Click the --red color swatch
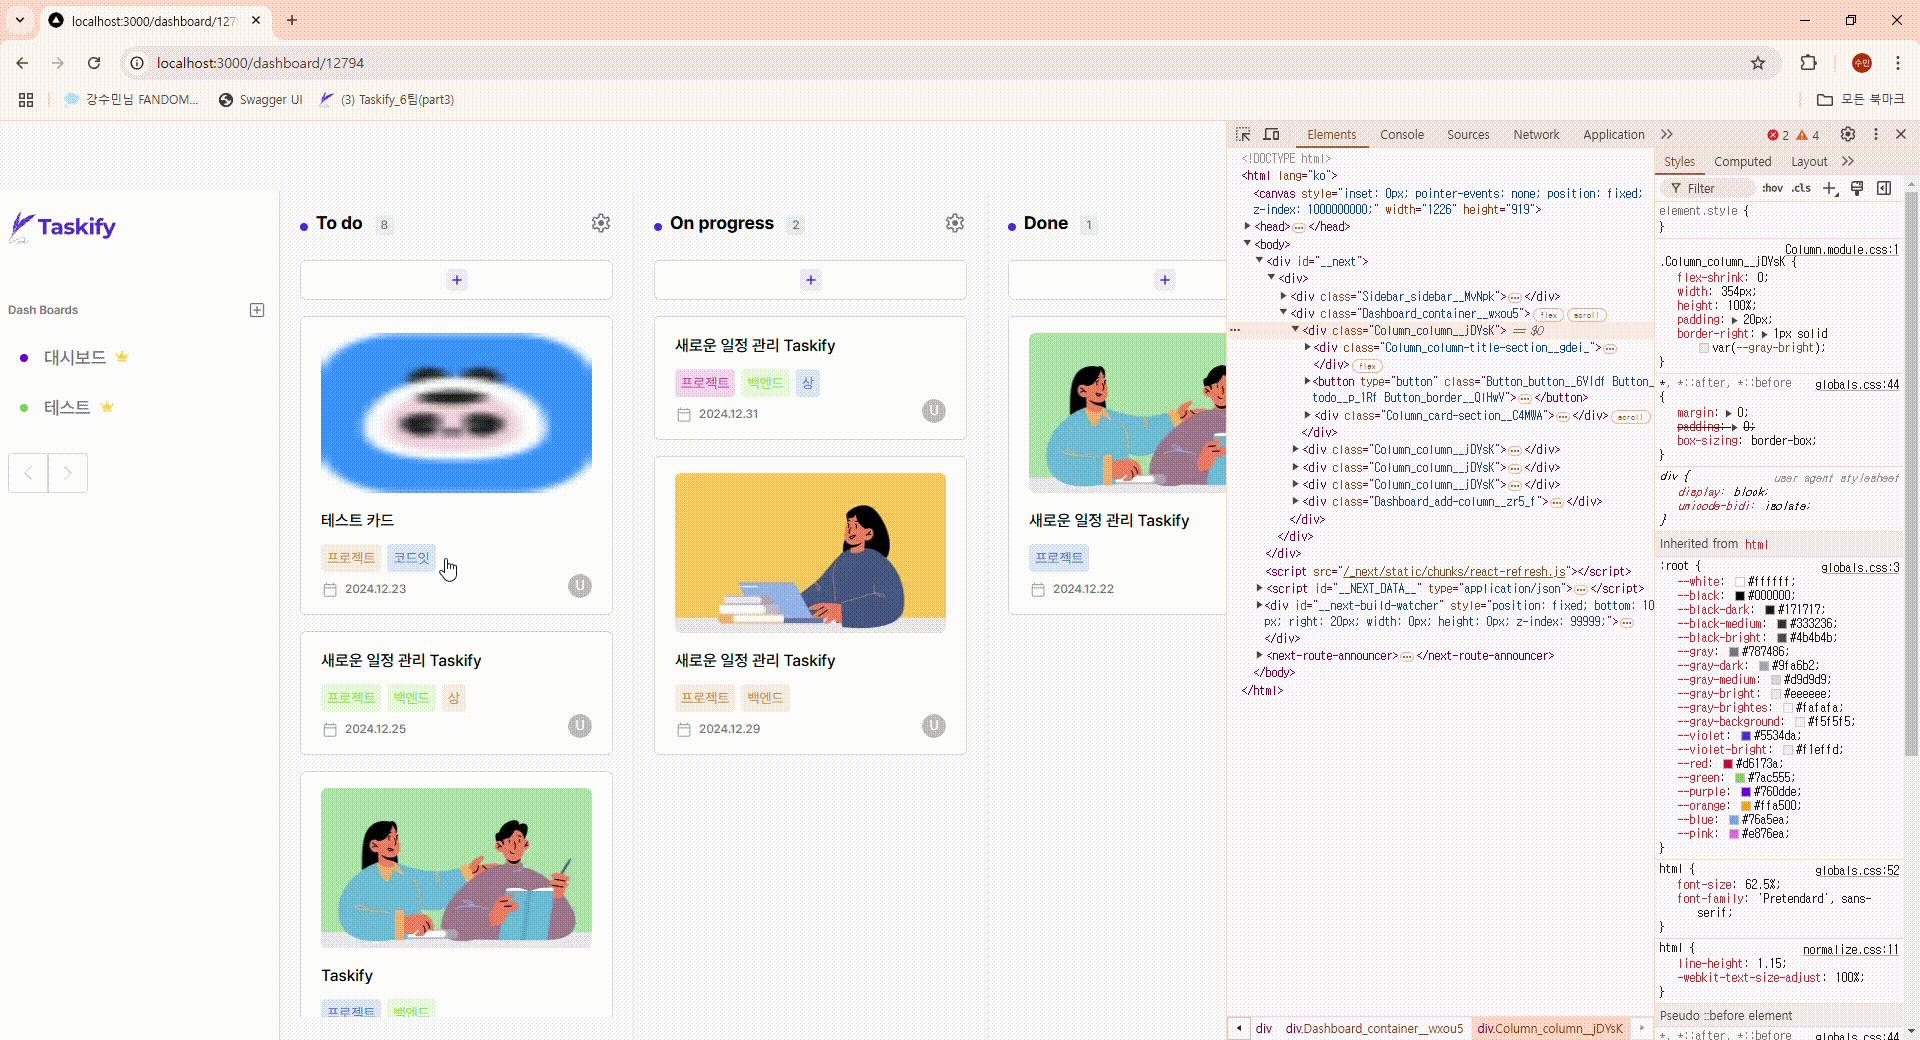This screenshot has width=1920, height=1040. tap(1727, 764)
